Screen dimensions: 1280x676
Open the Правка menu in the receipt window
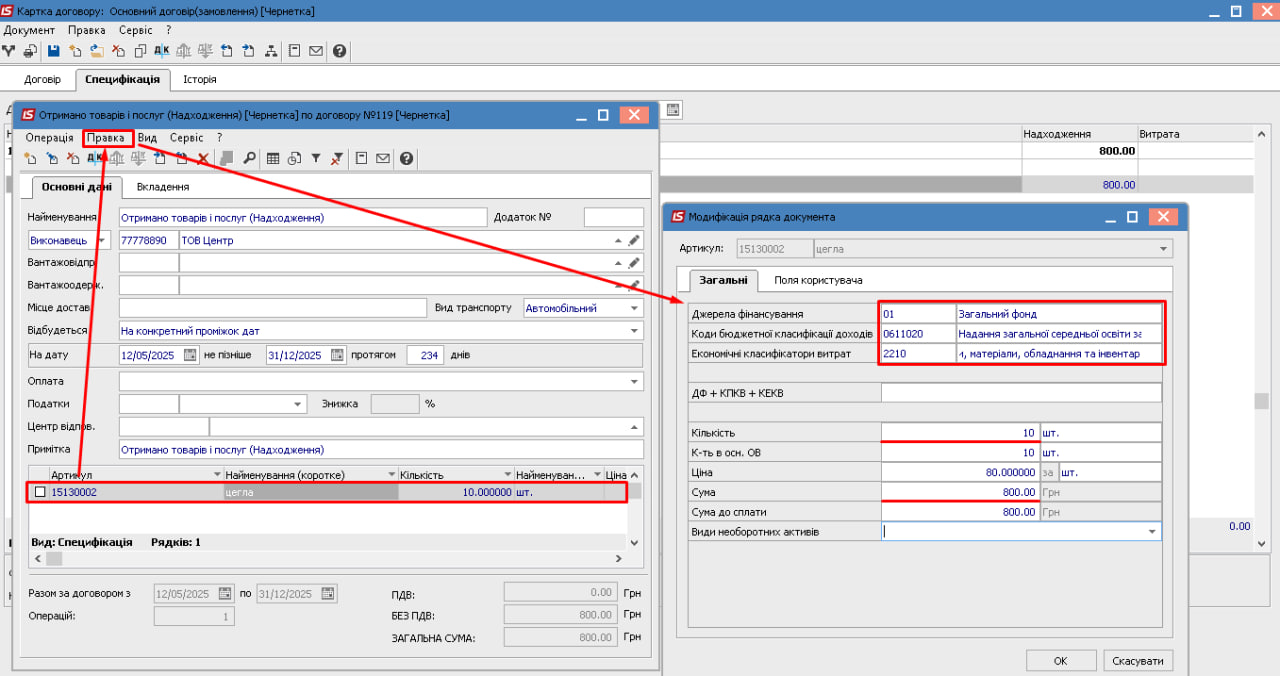(107, 138)
